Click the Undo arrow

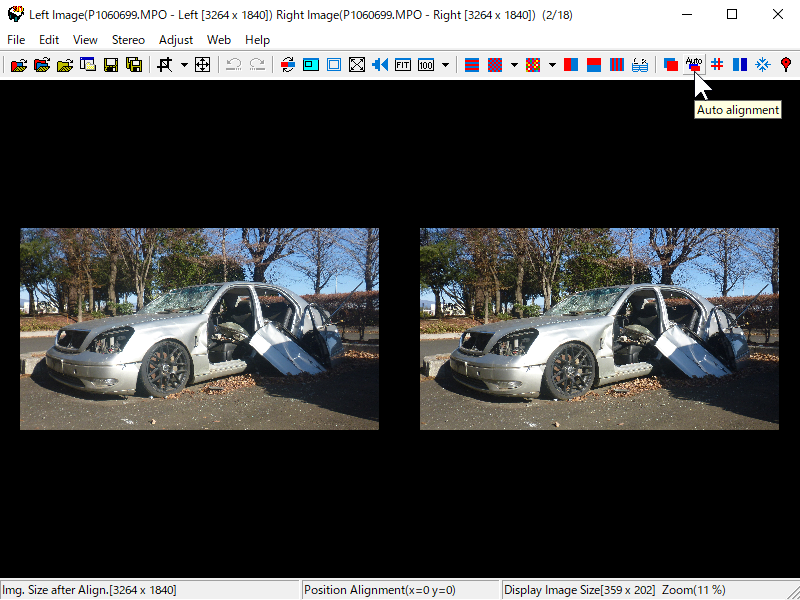(234, 65)
